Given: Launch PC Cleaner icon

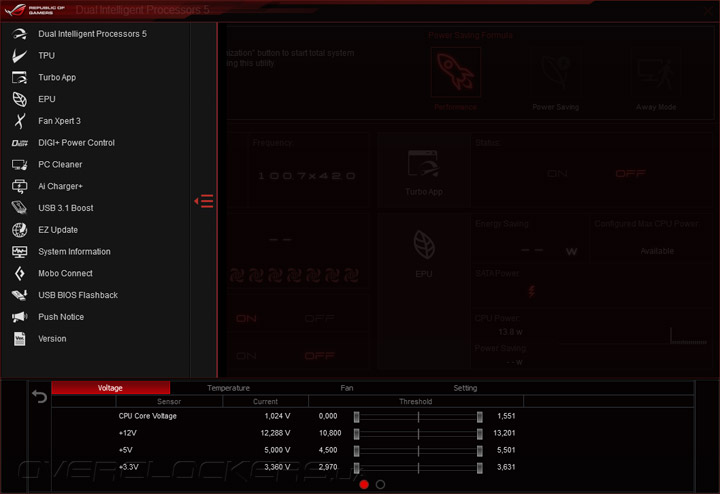Looking at the screenshot, I should coord(19,164).
